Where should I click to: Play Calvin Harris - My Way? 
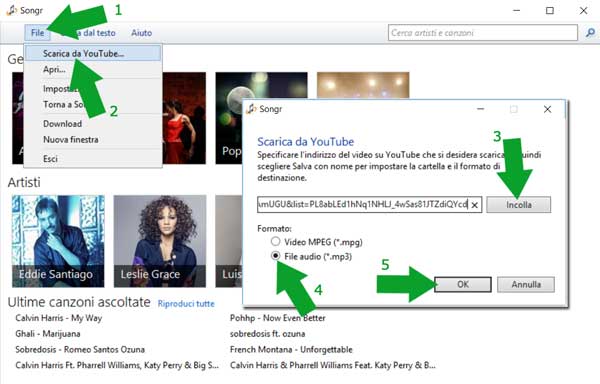click(59, 318)
